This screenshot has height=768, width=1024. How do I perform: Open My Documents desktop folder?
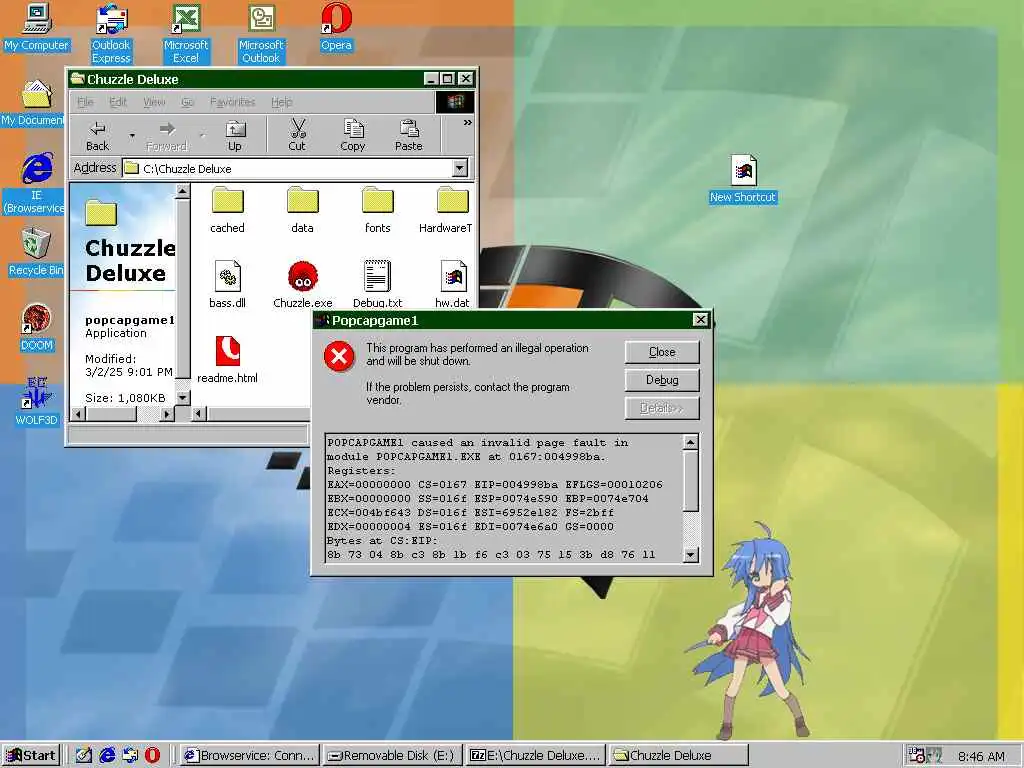point(34,103)
